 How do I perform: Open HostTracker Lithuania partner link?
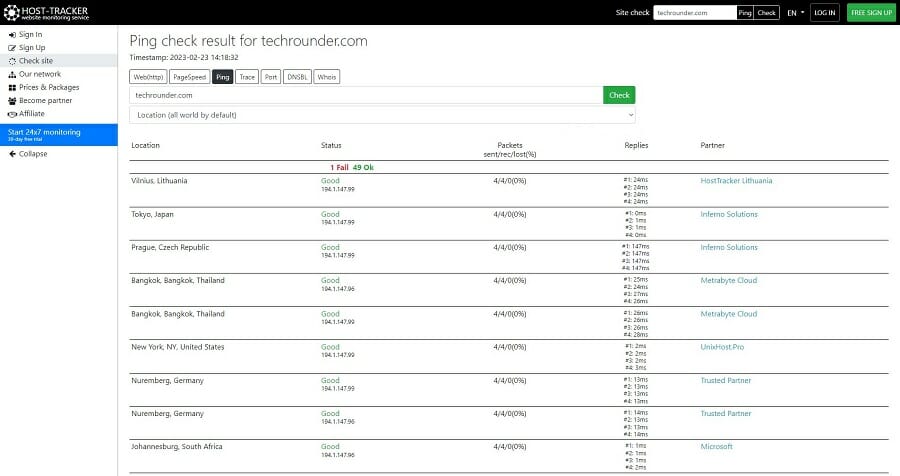point(736,181)
